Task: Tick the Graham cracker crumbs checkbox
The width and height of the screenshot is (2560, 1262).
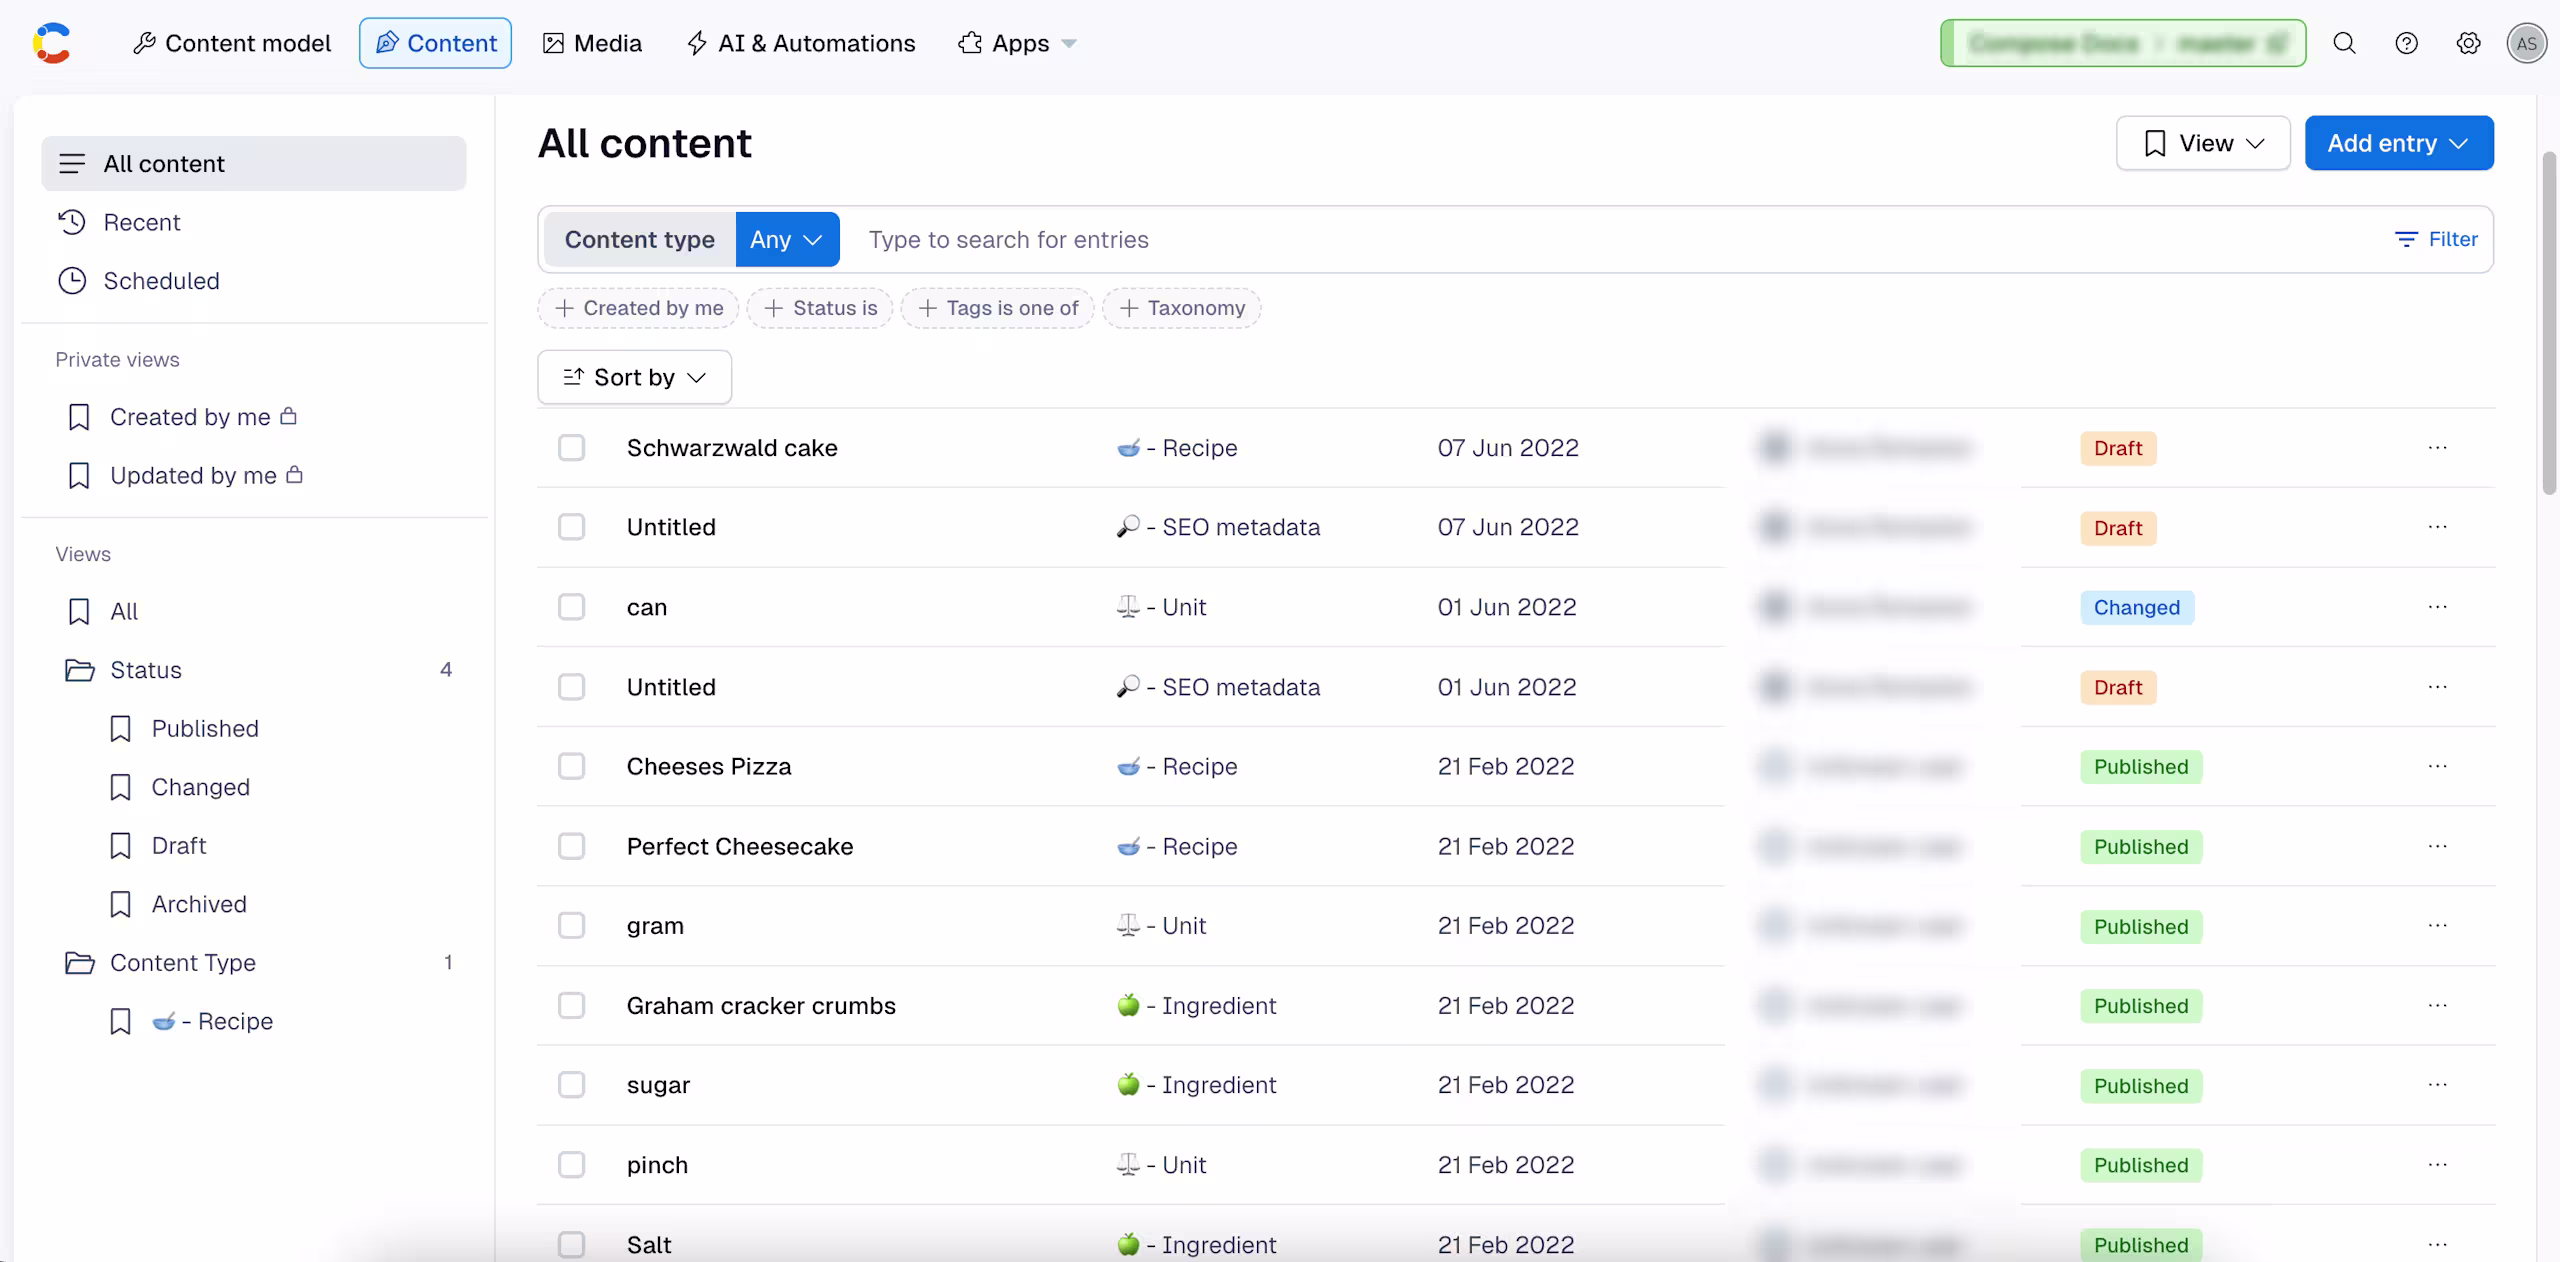Action: point(571,1005)
